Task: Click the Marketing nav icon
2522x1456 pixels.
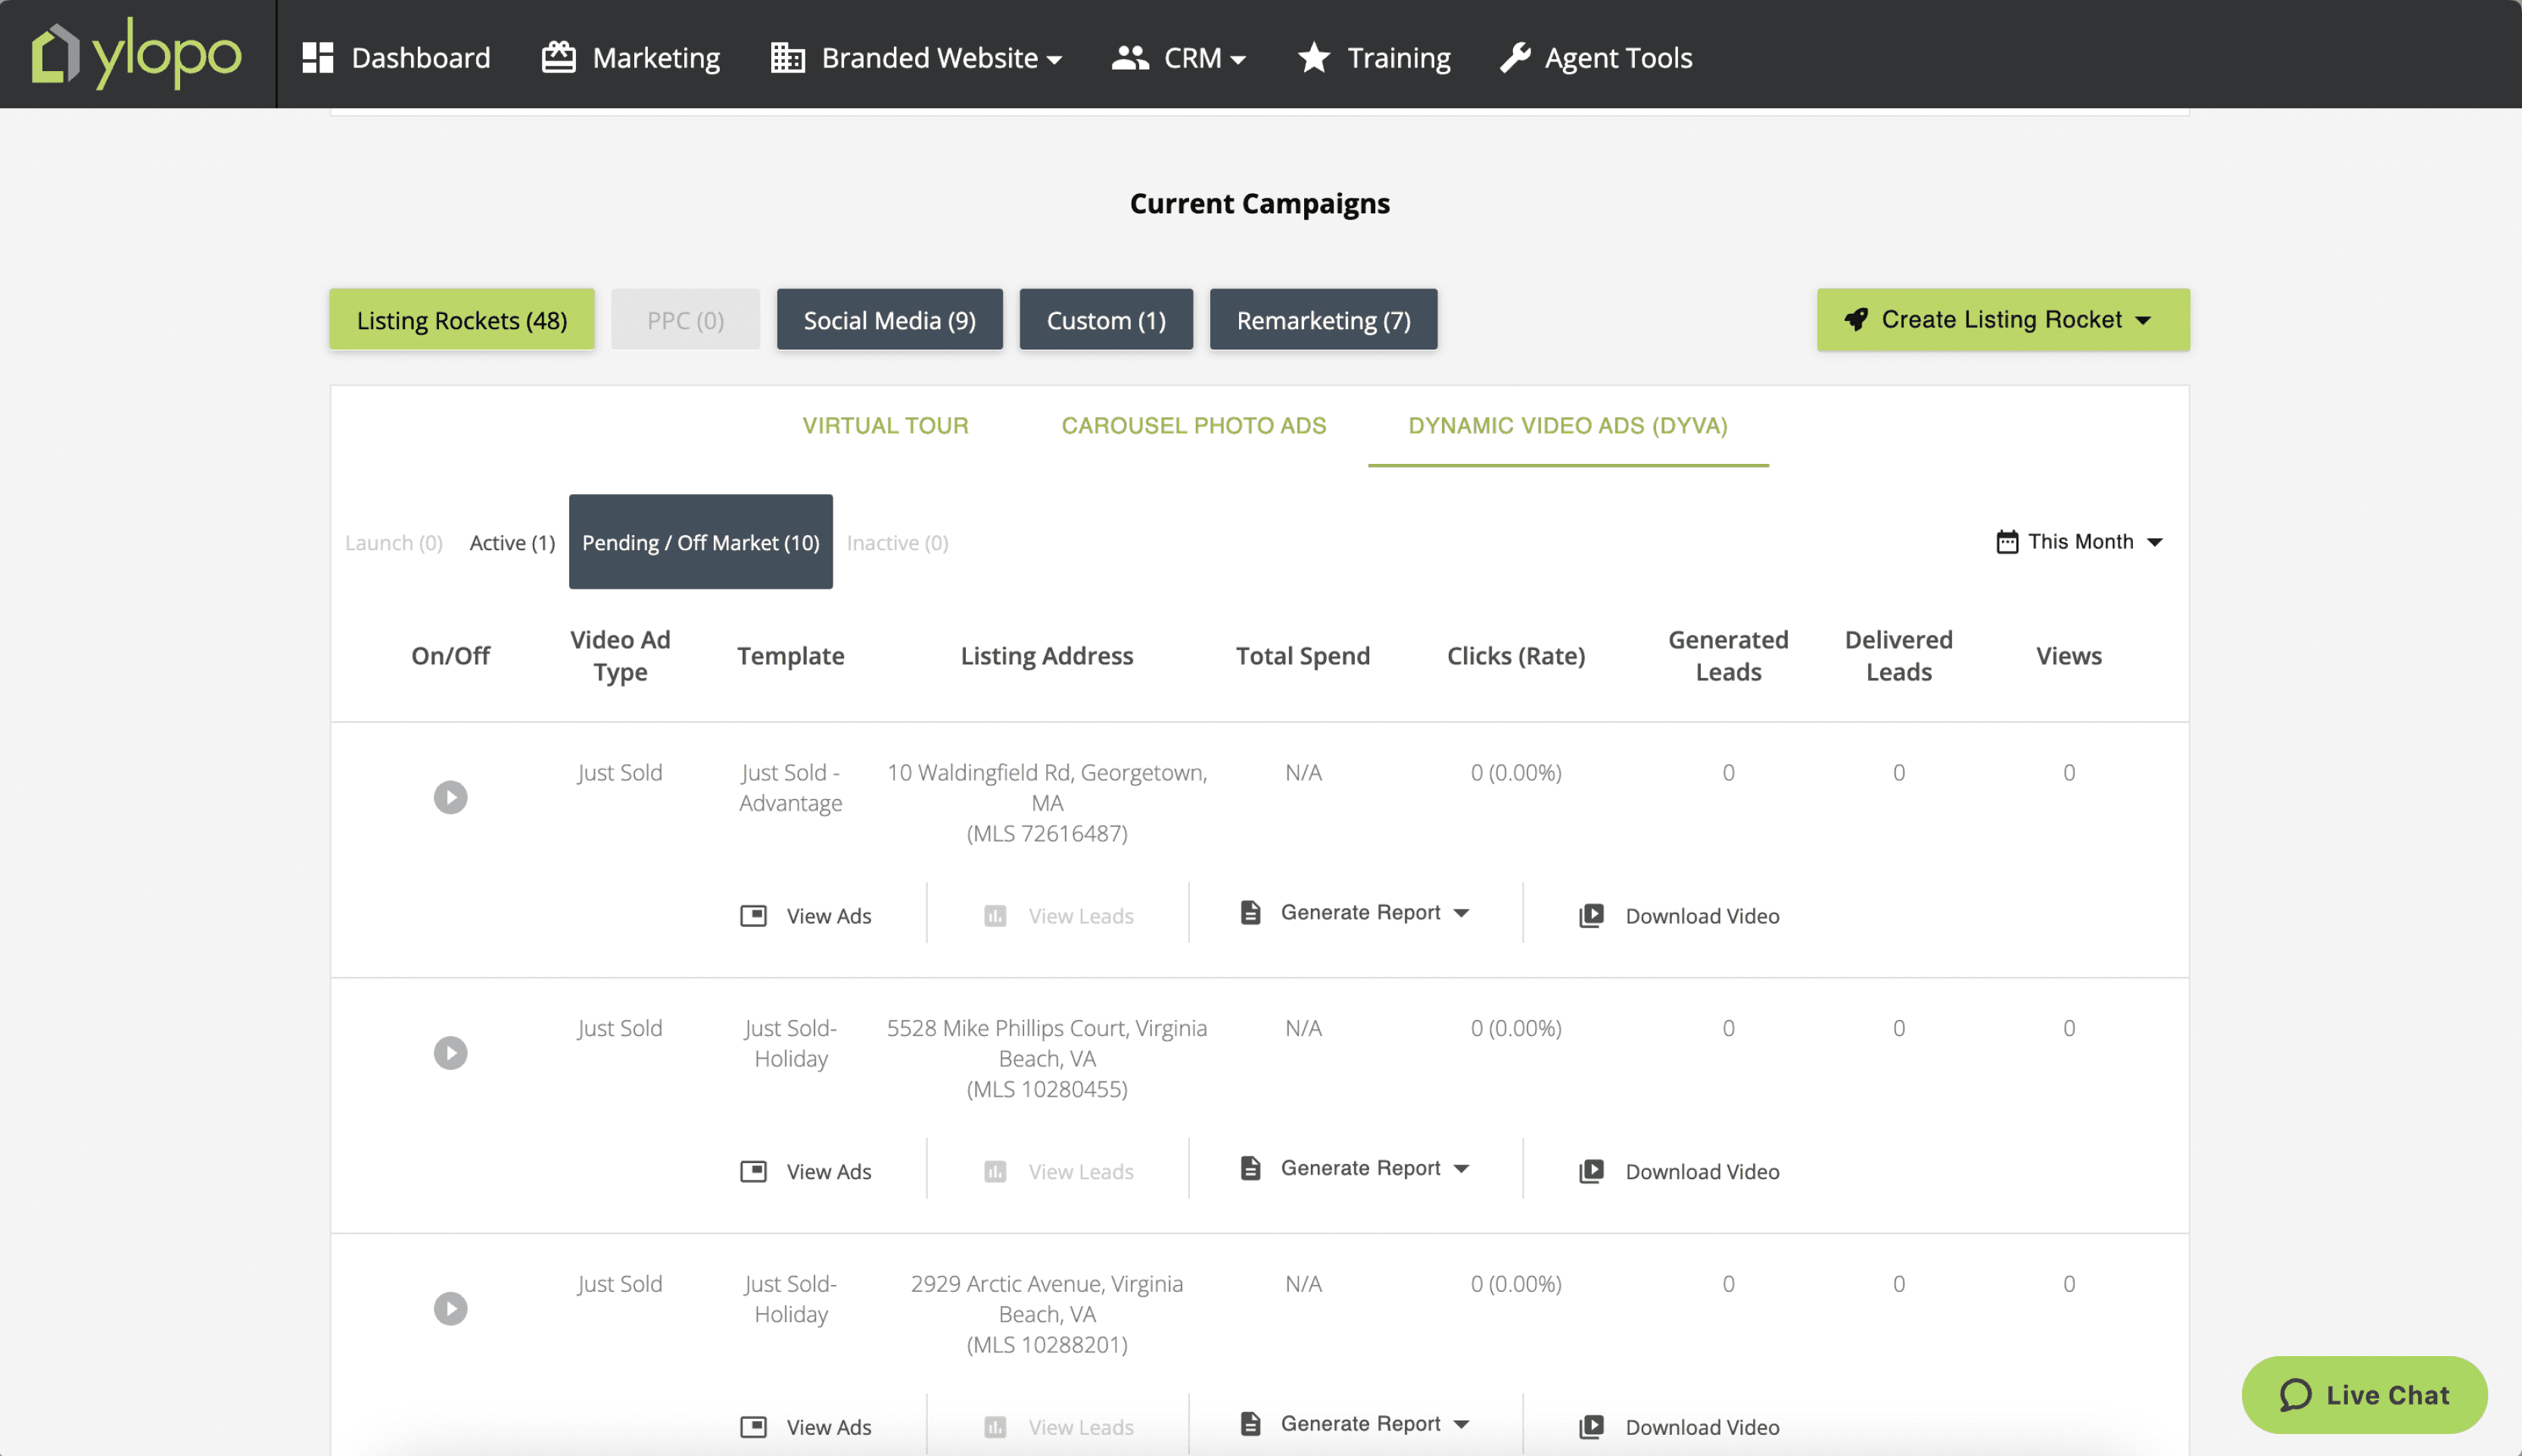Action: 558,57
